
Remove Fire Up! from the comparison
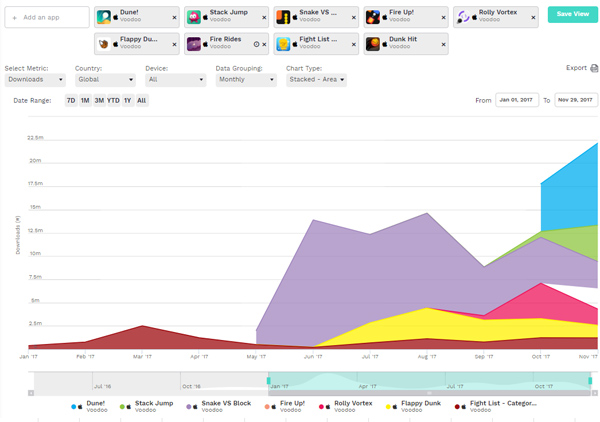click(443, 18)
